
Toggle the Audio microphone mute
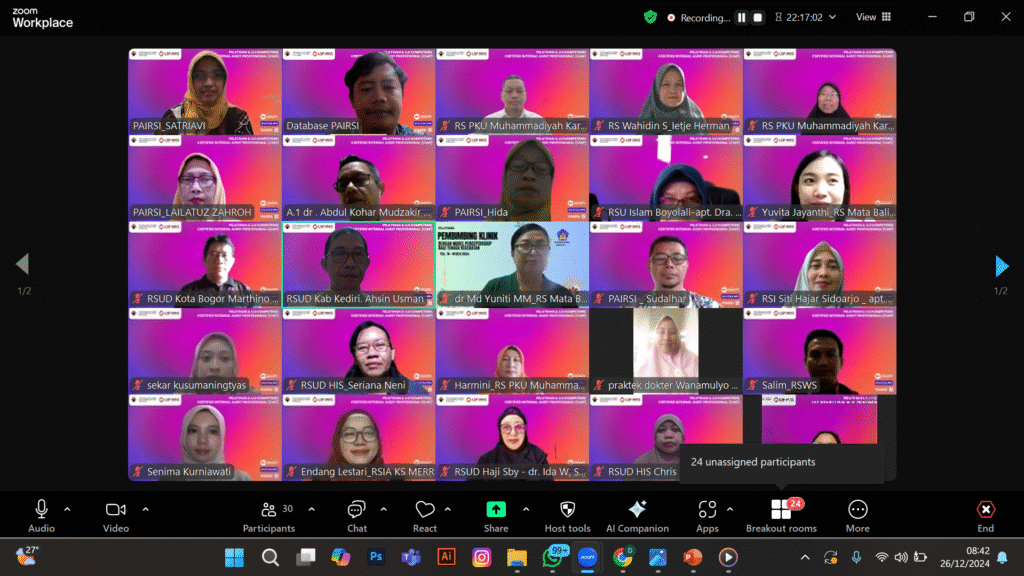[x=41, y=511]
